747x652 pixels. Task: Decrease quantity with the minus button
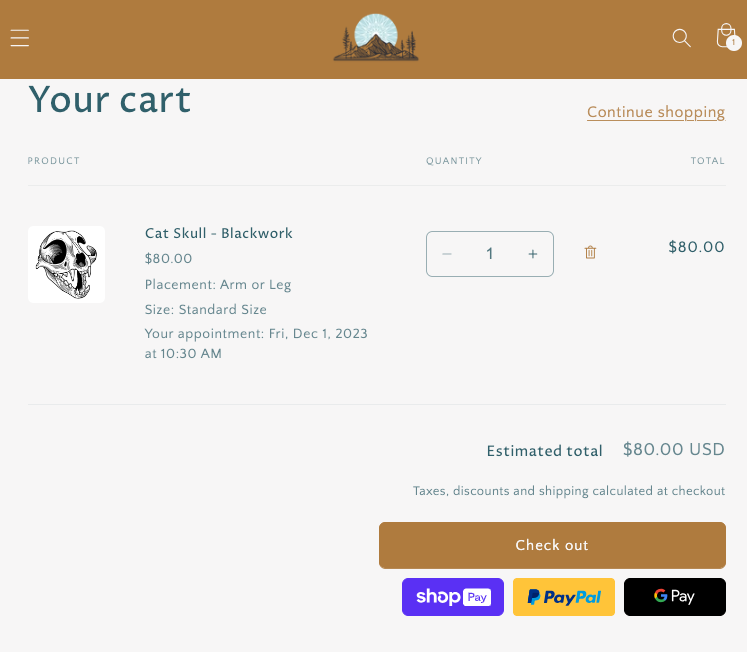pos(447,254)
